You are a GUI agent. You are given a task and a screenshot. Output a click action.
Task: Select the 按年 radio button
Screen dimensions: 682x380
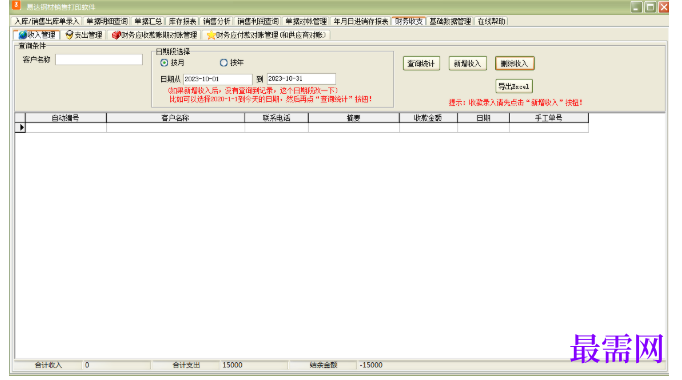pos(224,63)
